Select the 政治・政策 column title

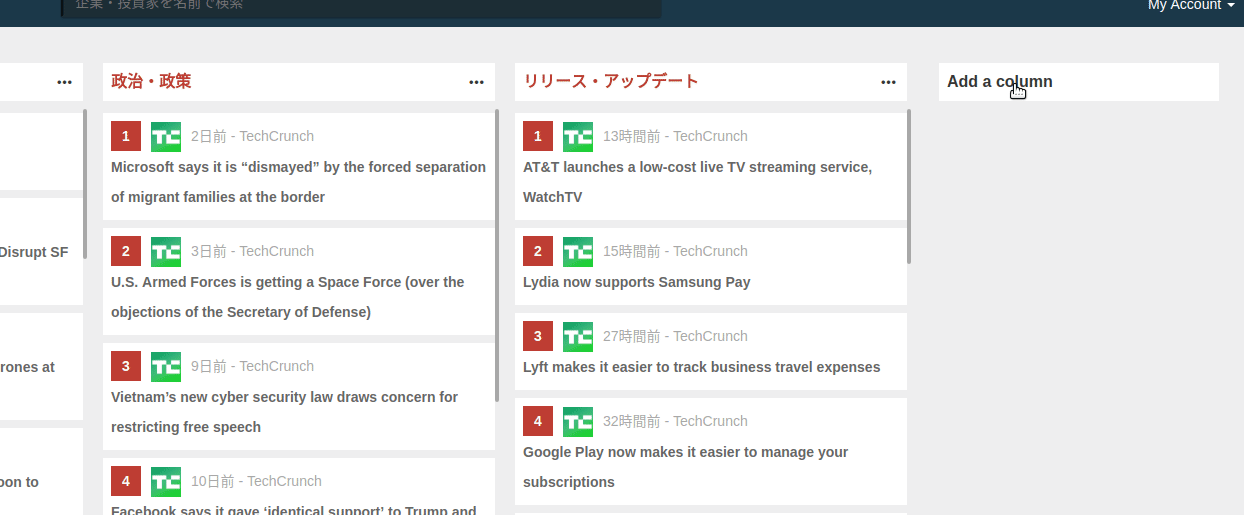tap(151, 81)
